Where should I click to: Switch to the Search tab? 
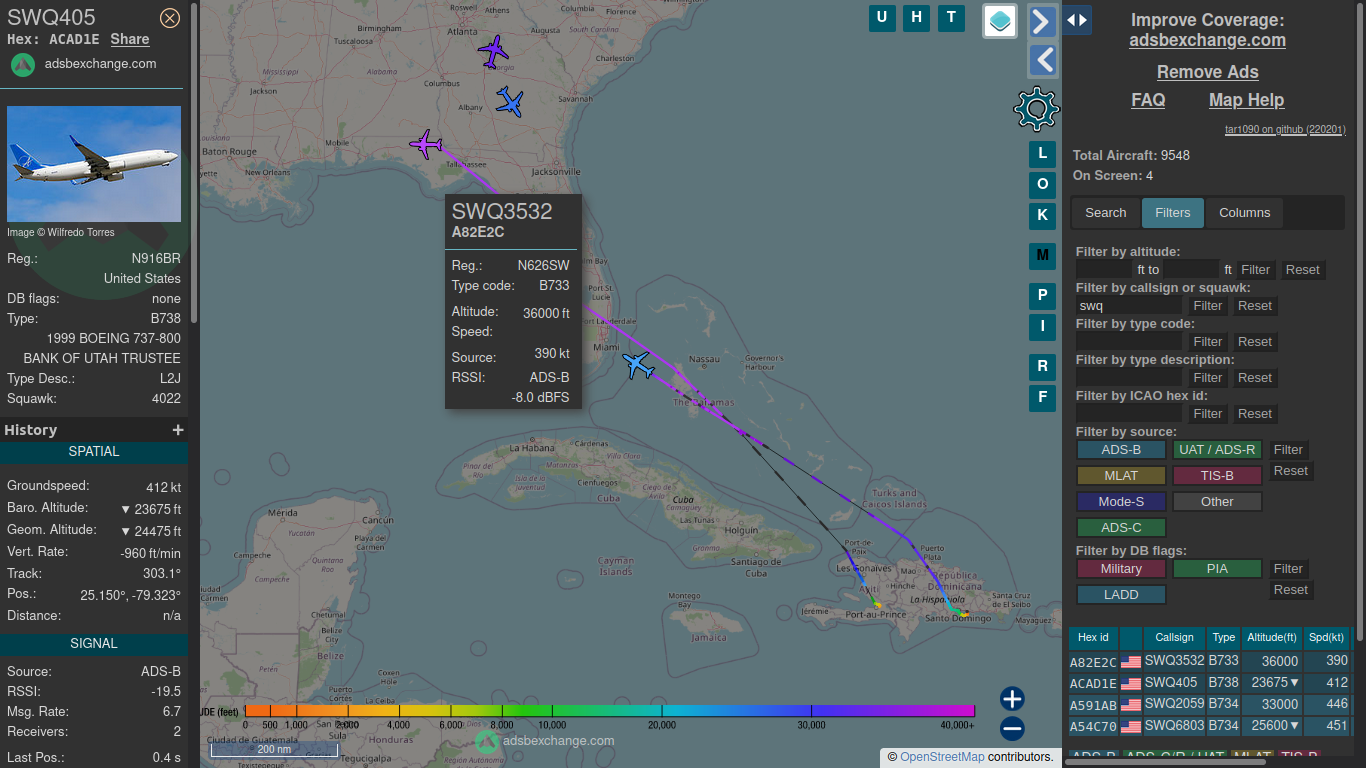click(1105, 213)
